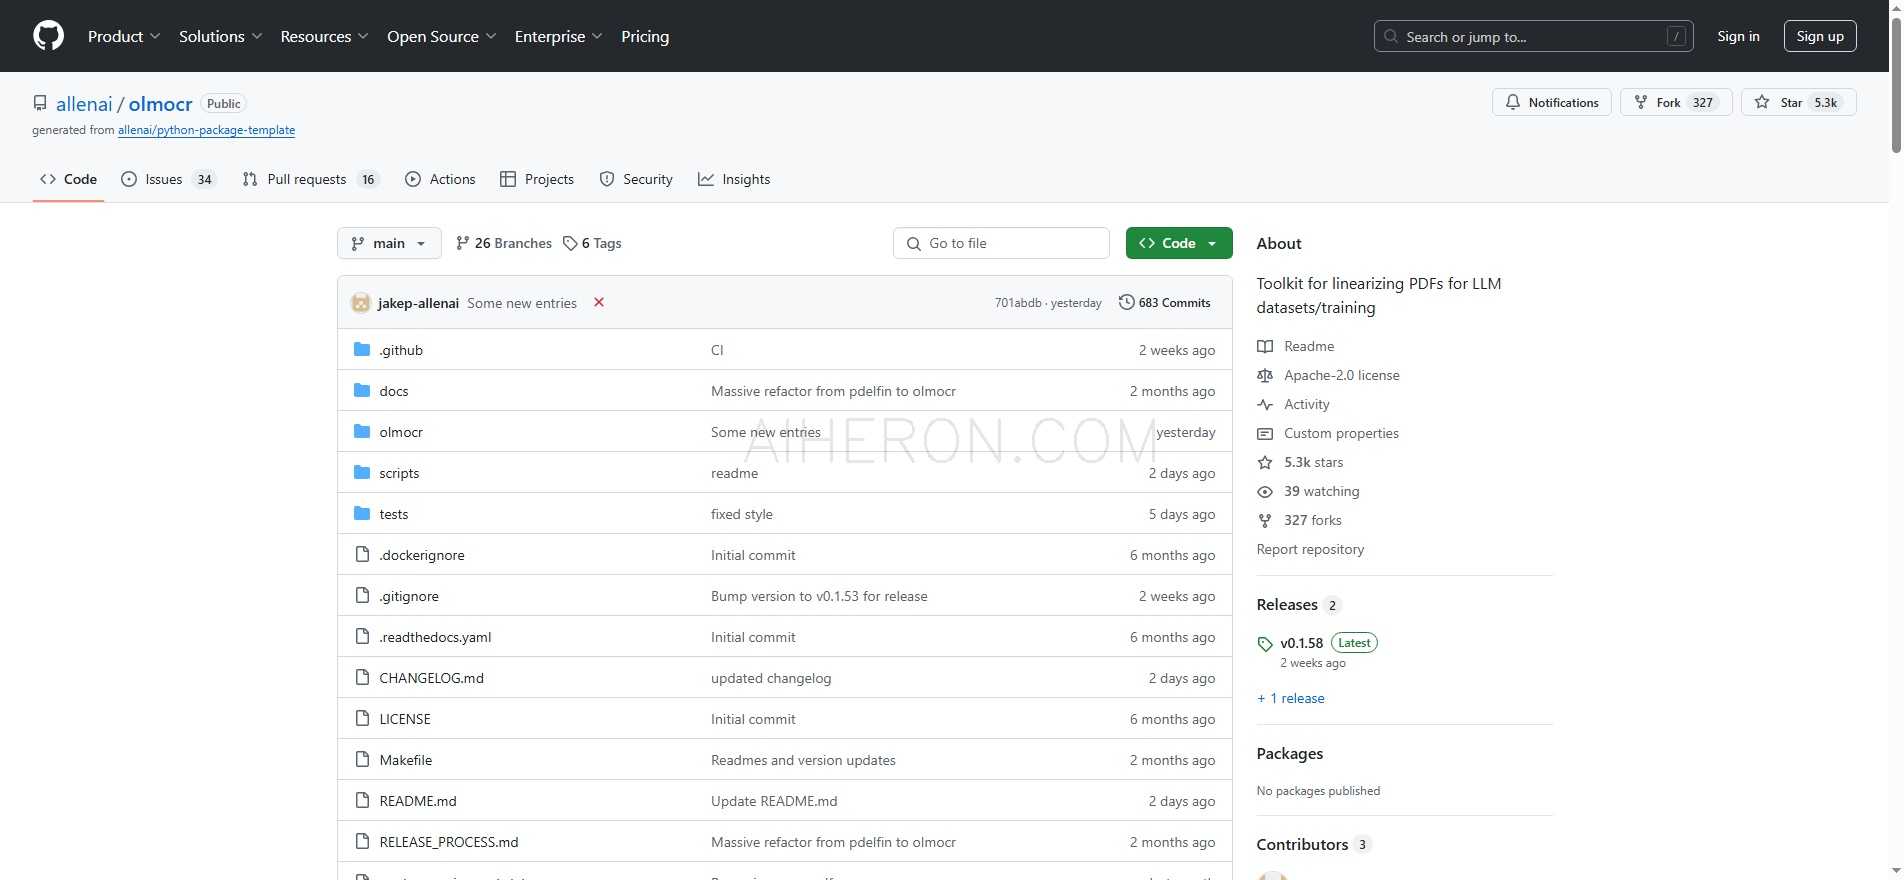The width and height of the screenshot is (1904, 880).
Task: Click the file icon beside CHANGELOG.md
Action: (x=362, y=678)
